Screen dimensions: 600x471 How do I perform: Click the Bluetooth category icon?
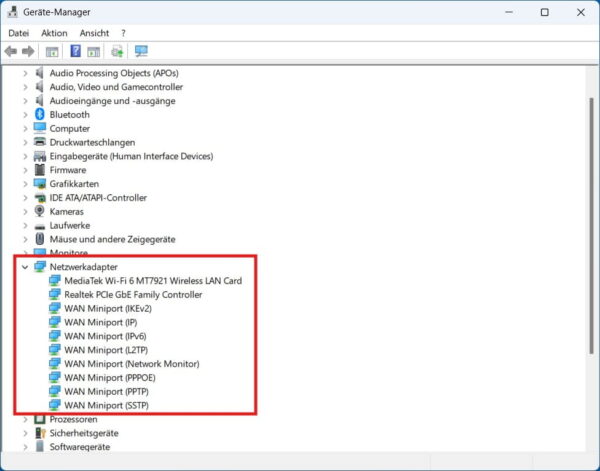[40, 114]
